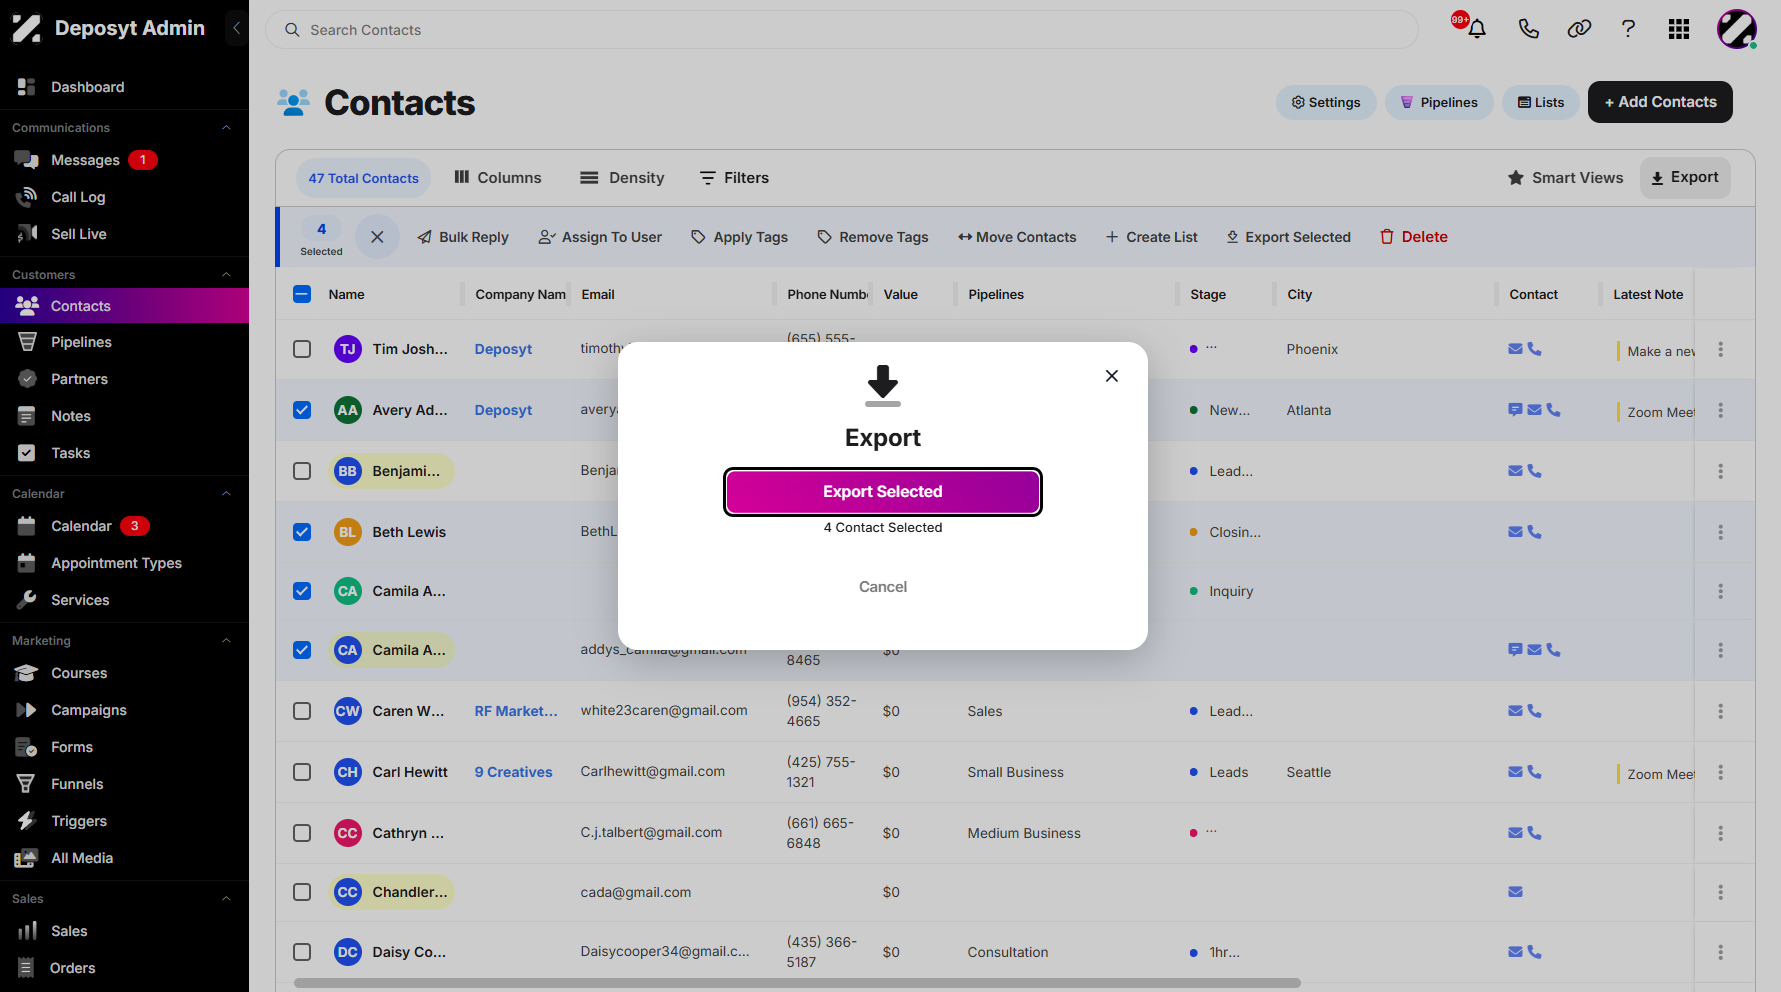This screenshot has width=1781, height=992.
Task: Open the notifications bell icon
Action: pos(1476,29)
